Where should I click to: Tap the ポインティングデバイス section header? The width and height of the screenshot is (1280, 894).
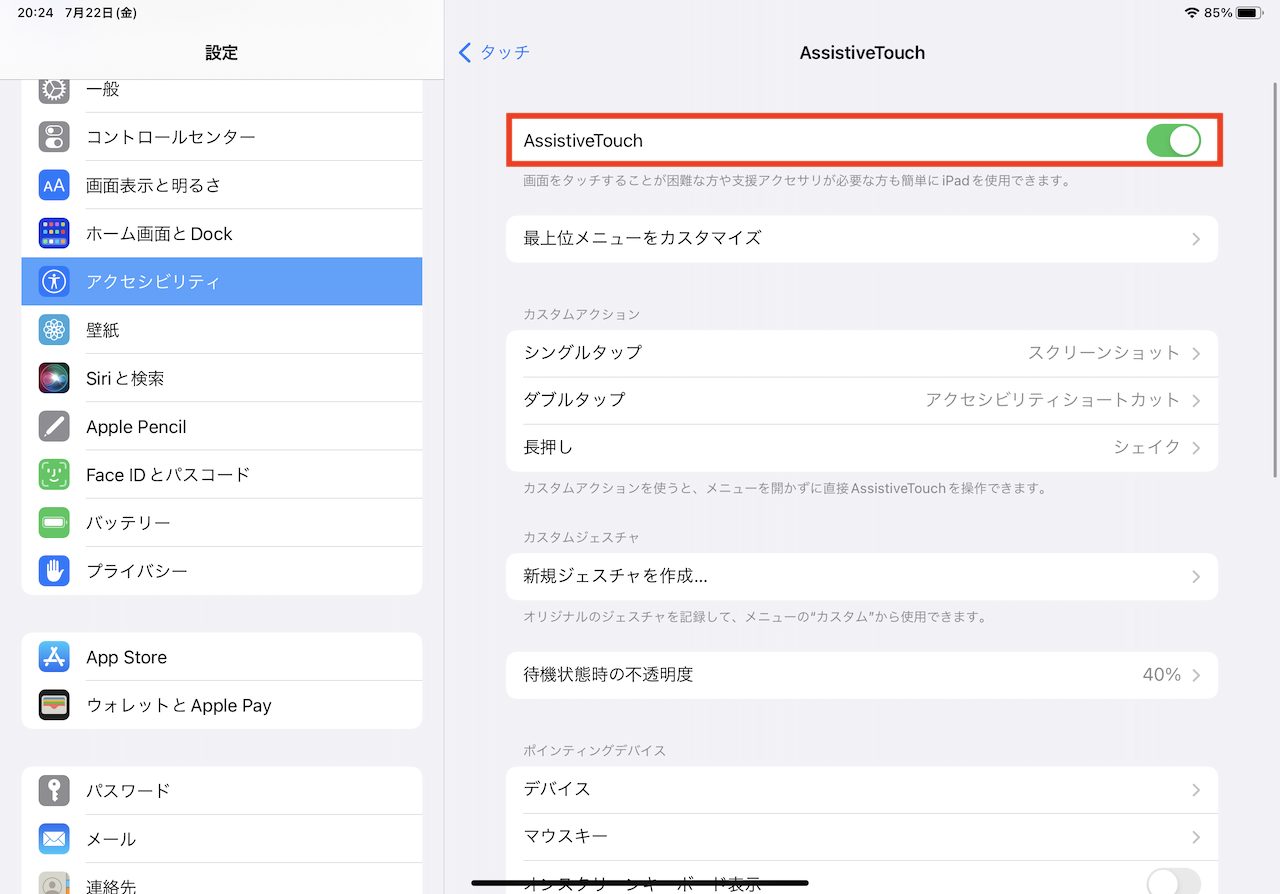click(595, 750)
